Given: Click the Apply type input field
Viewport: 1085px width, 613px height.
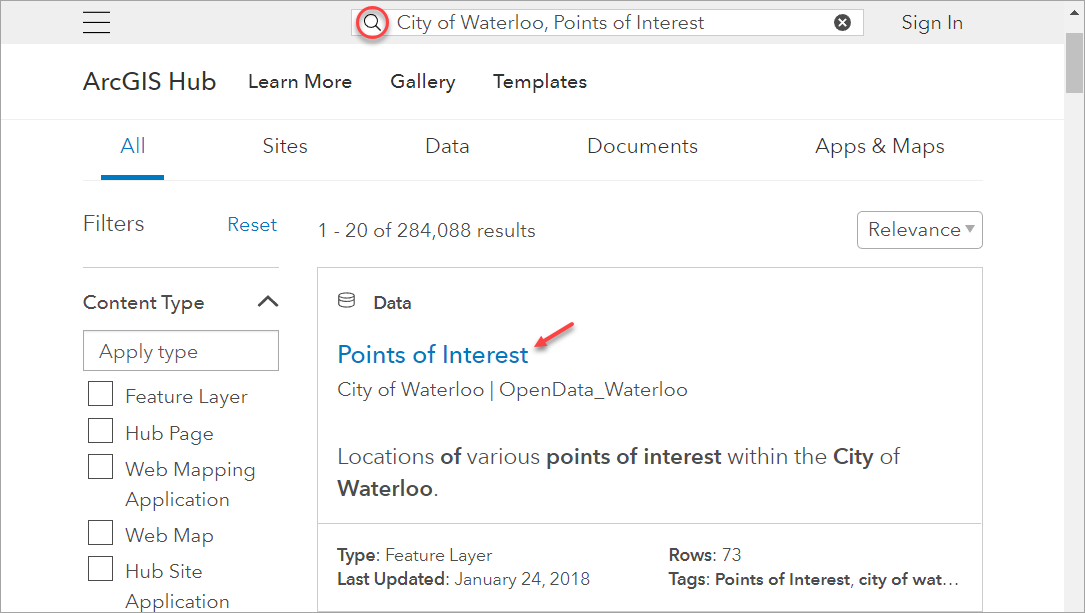Looking at the screenshot, I should click(181, 351).
